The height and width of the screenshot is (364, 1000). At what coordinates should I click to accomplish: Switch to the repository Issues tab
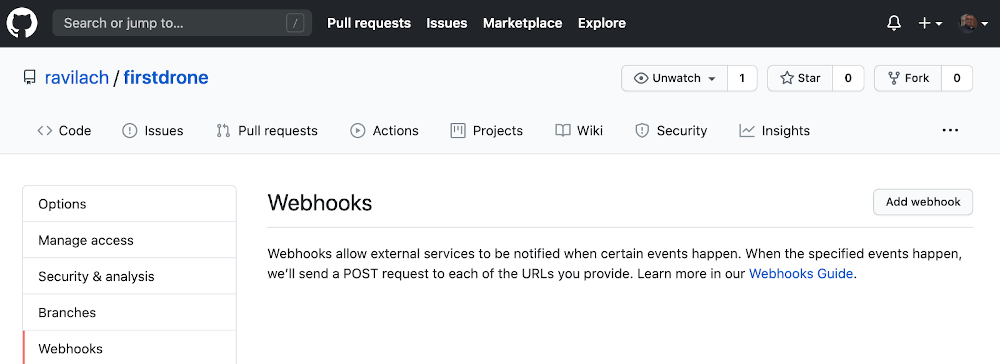[152, 131]
